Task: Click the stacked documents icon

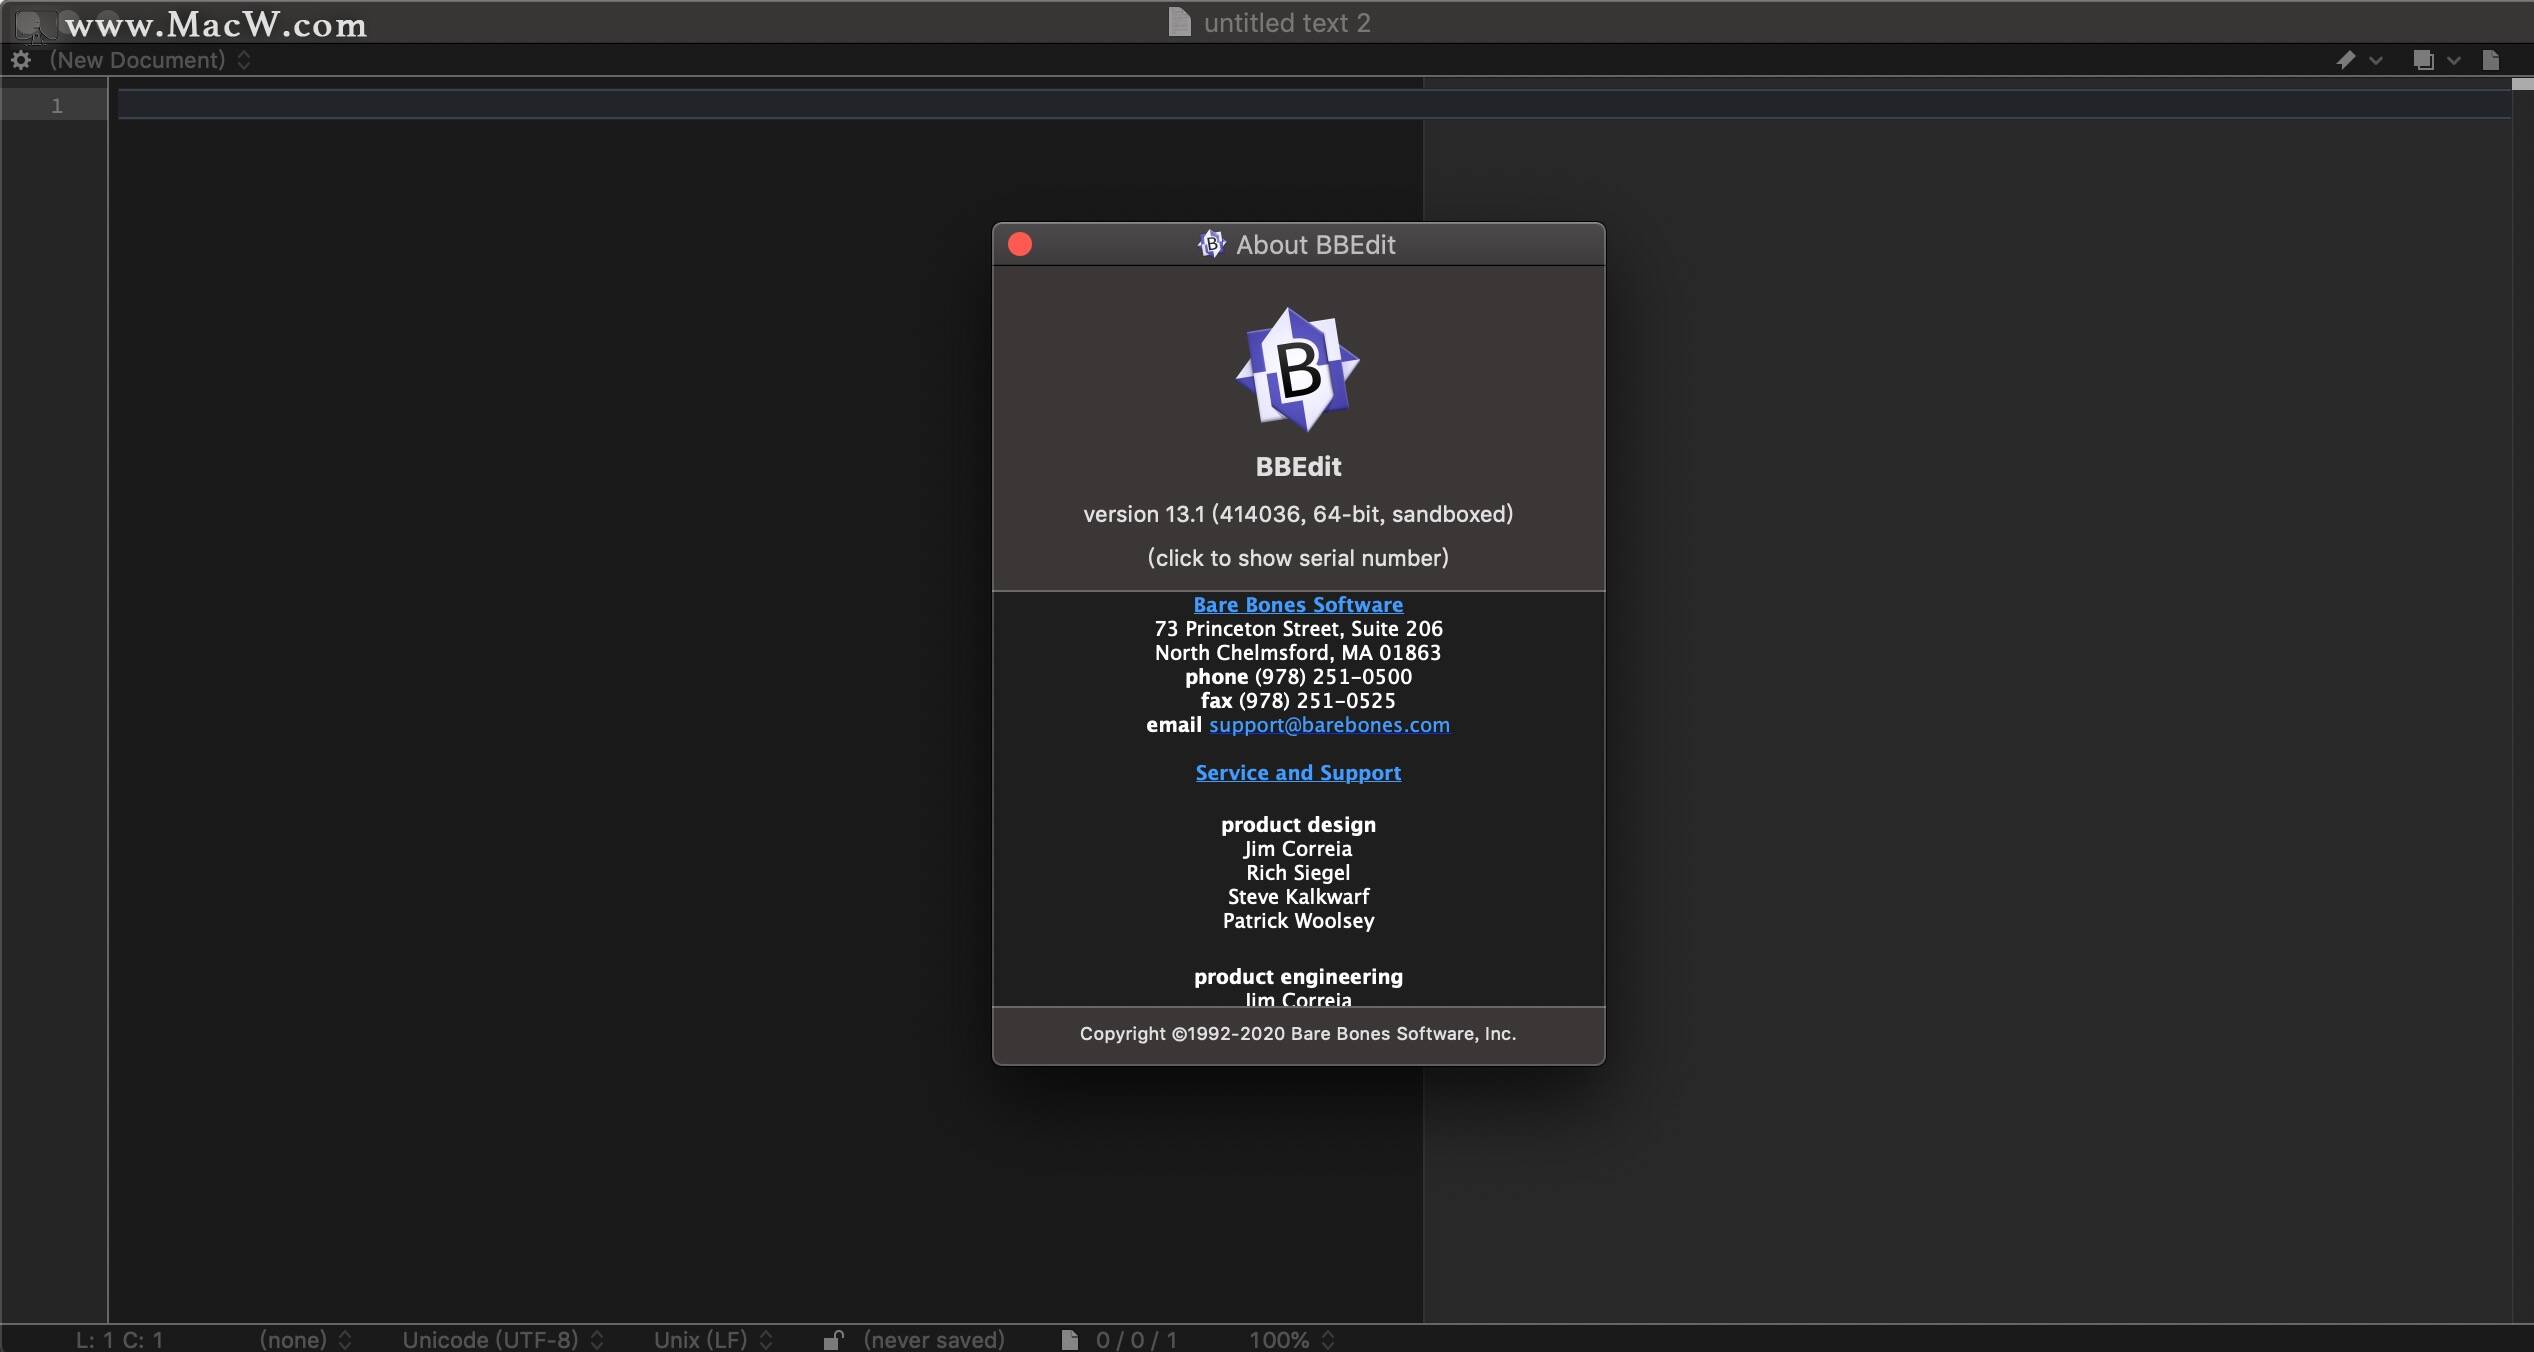Action: [2423, 60]
